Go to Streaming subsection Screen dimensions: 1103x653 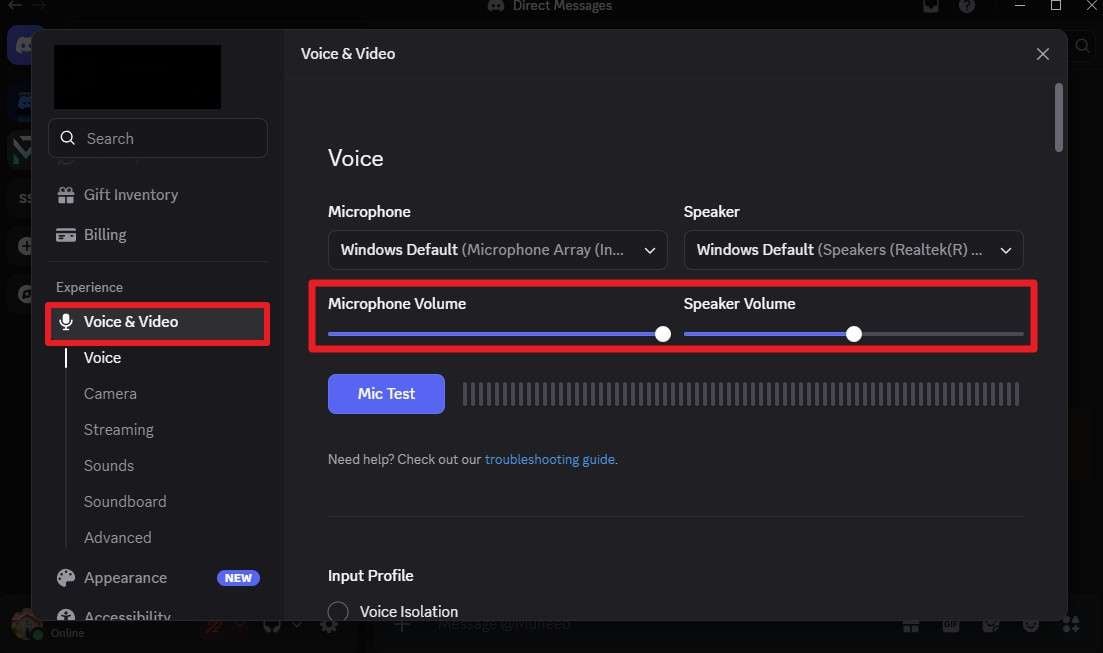(x=118, y=430)
